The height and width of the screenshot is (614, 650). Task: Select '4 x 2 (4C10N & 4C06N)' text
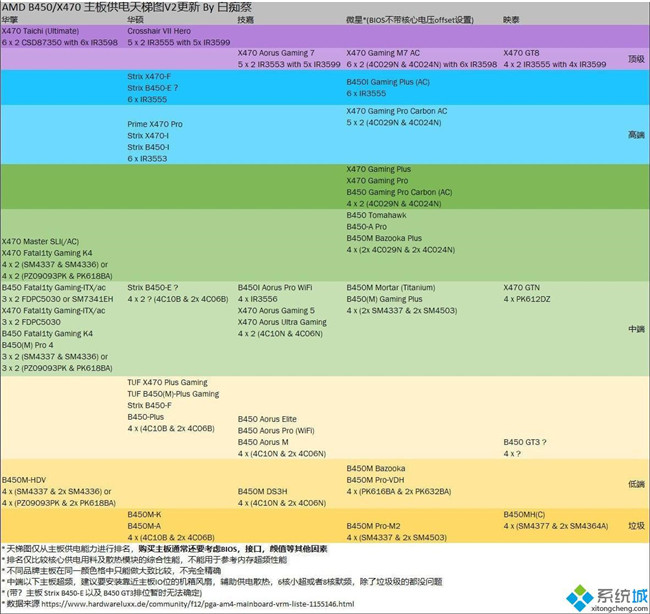(x=280, y=333)
